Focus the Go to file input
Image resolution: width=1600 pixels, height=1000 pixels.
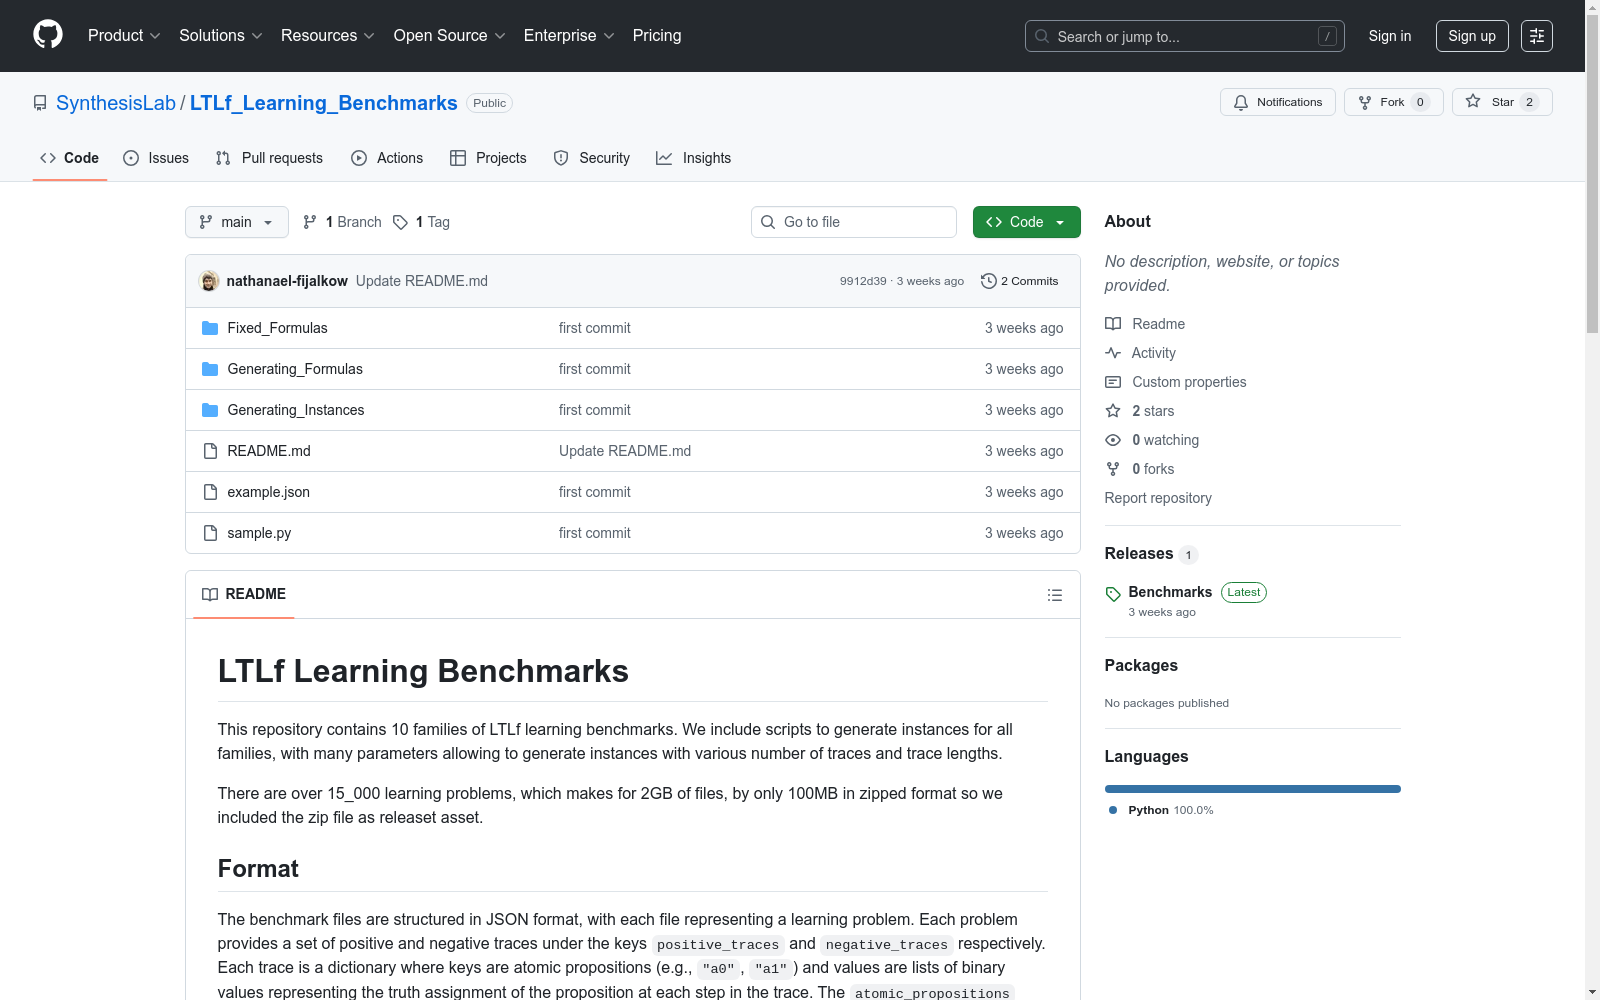pyautogui.click(x=854, y=222)
